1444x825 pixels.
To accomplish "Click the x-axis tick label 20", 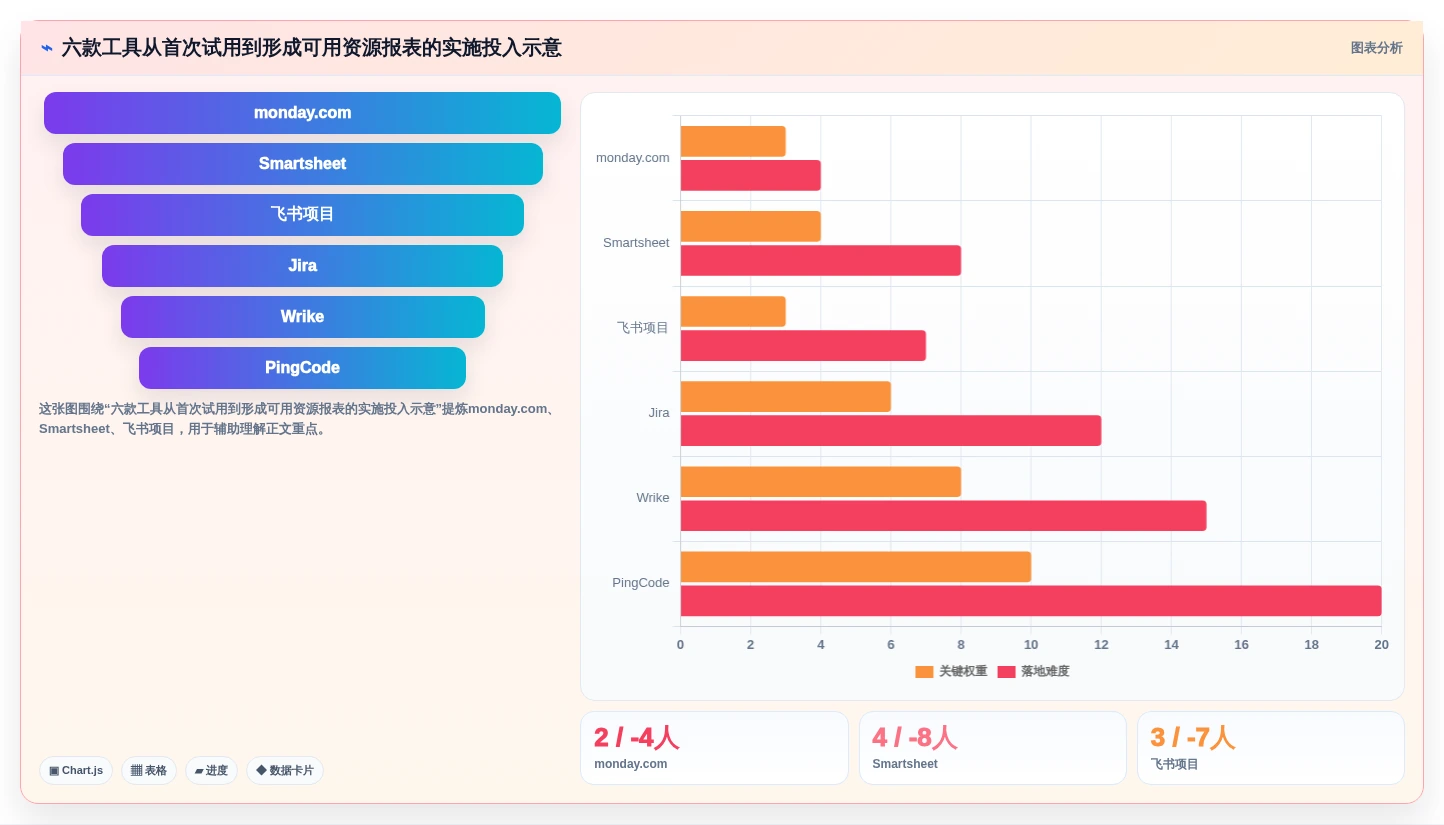I will coord(1381,645).
